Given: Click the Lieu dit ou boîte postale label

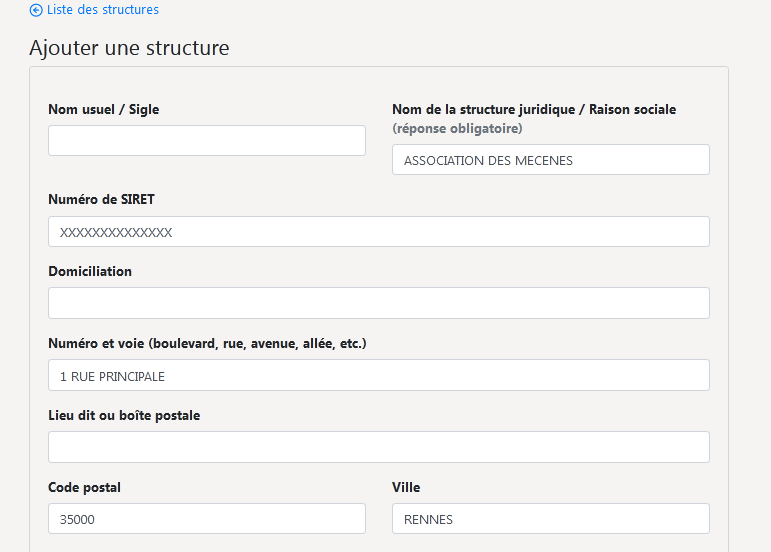Looking at the screenshot, I should 124,415.
